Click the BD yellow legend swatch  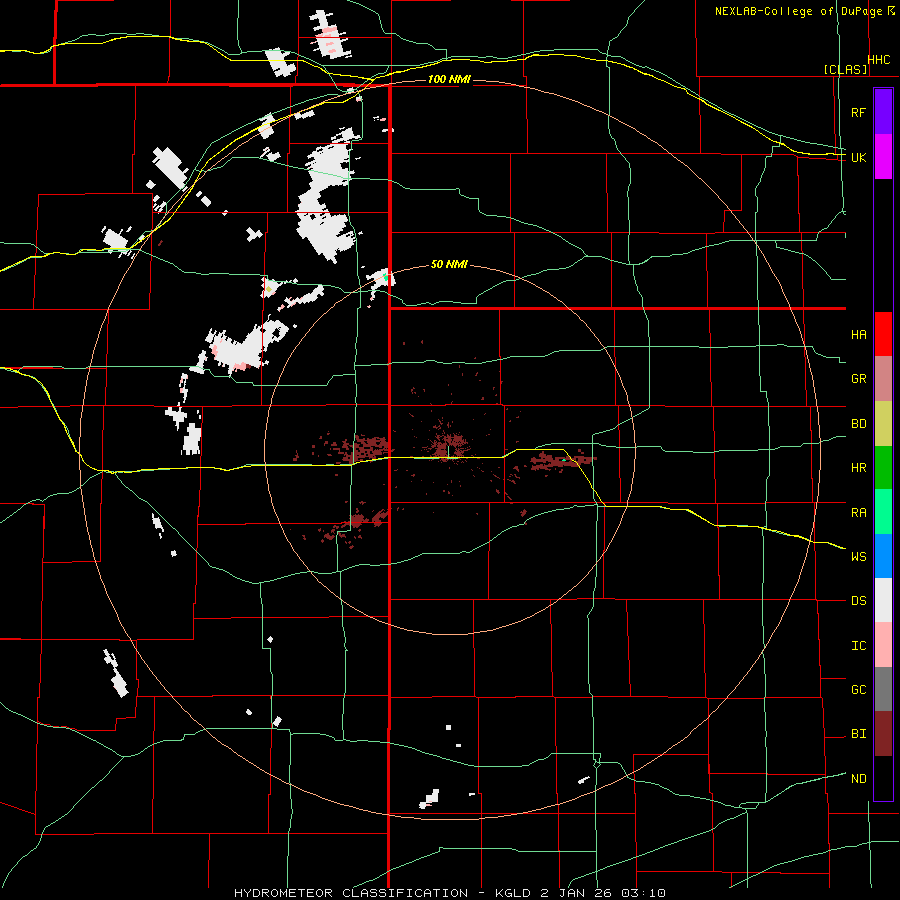(x=883, y=424)
